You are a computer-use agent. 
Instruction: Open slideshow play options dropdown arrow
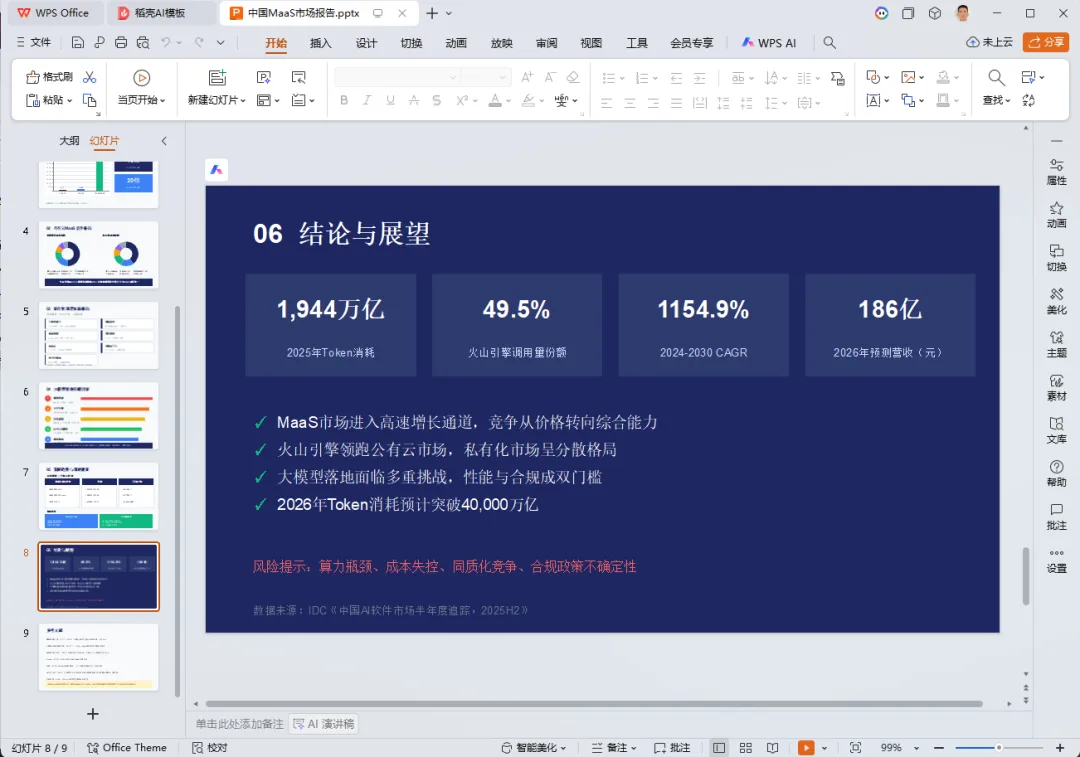824,747
